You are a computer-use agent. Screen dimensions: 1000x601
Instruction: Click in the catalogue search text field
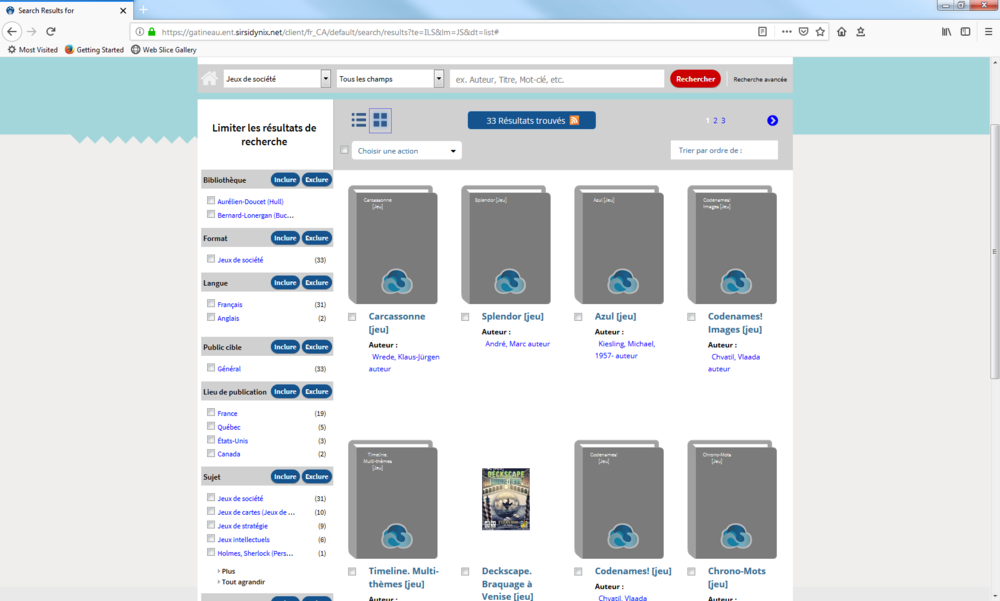coord(557,79)
